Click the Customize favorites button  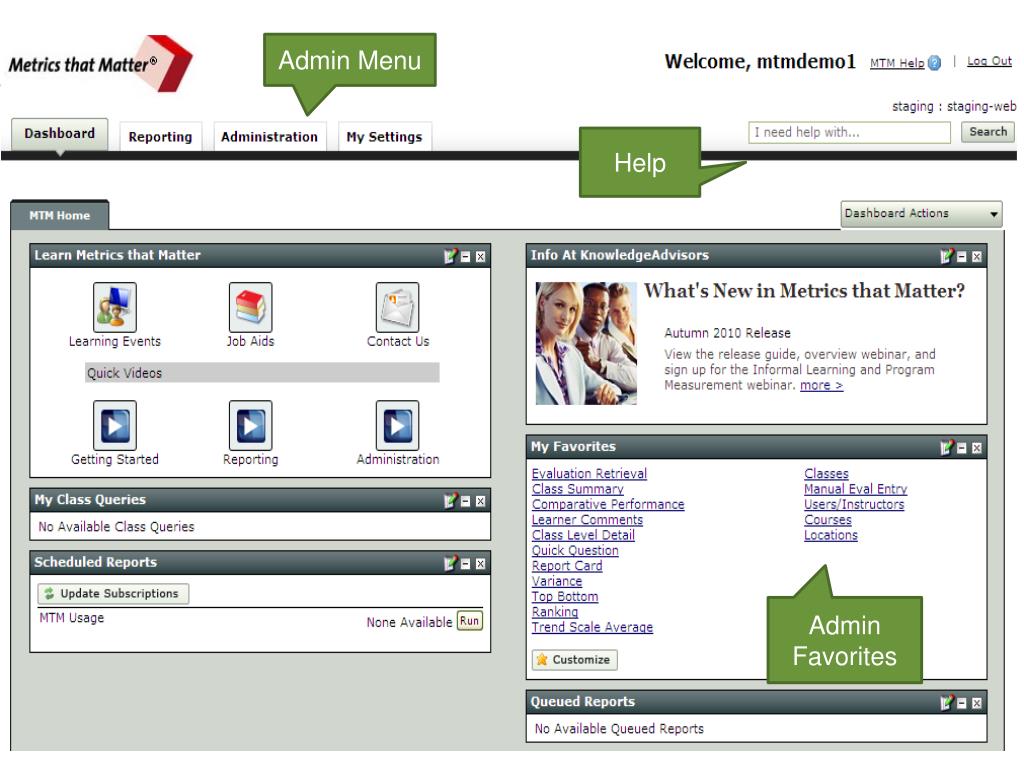pos(575,660)
